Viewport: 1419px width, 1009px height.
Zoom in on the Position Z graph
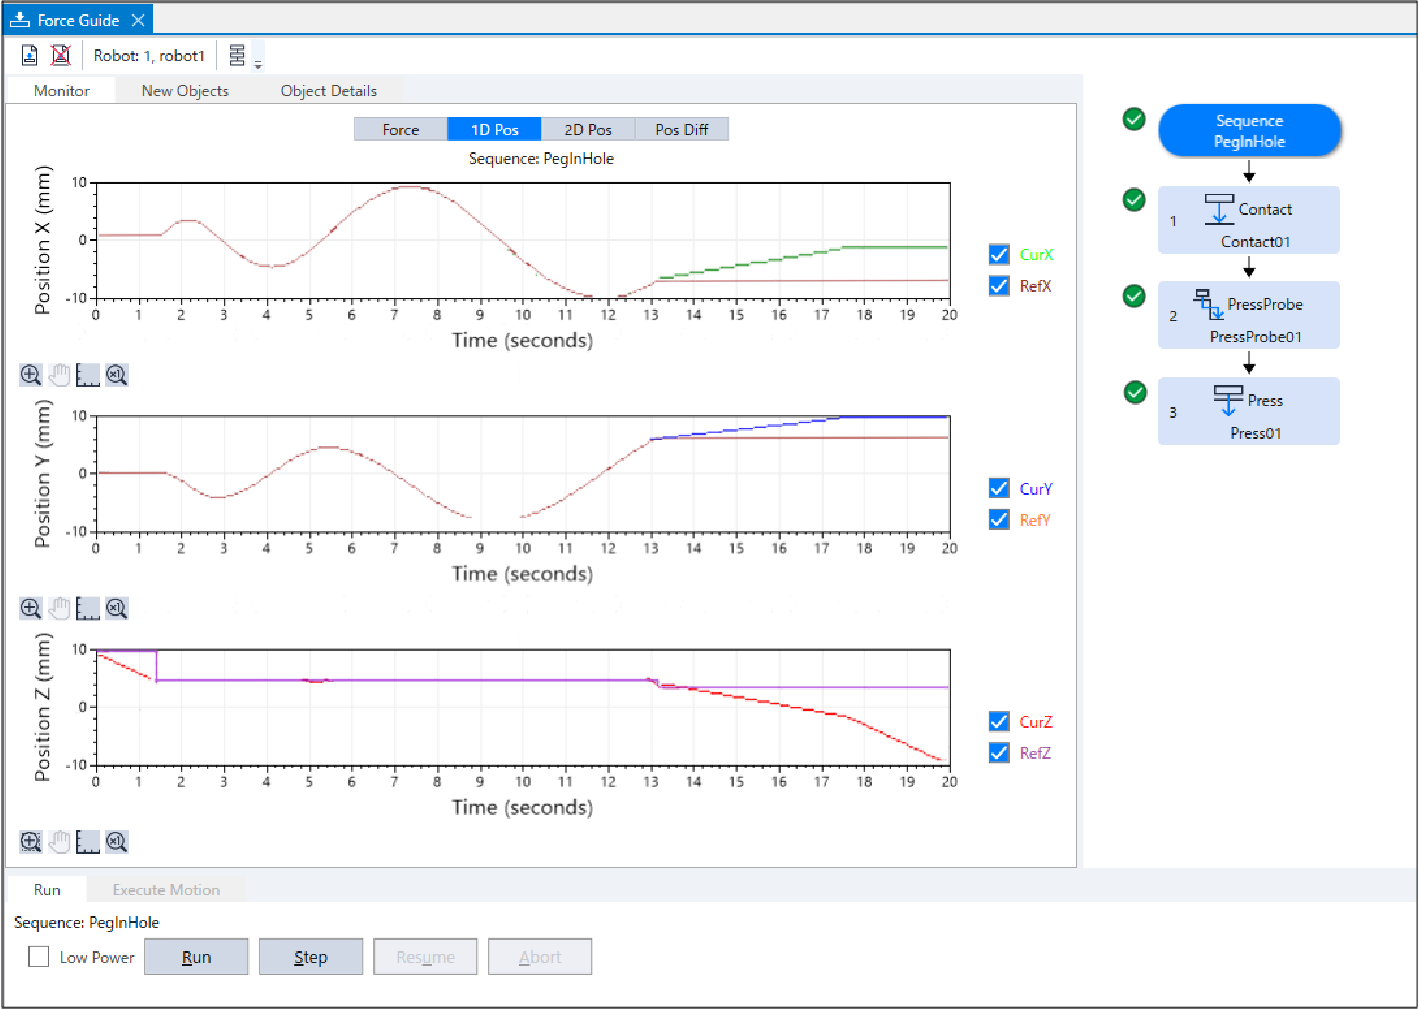click(31, 842)
